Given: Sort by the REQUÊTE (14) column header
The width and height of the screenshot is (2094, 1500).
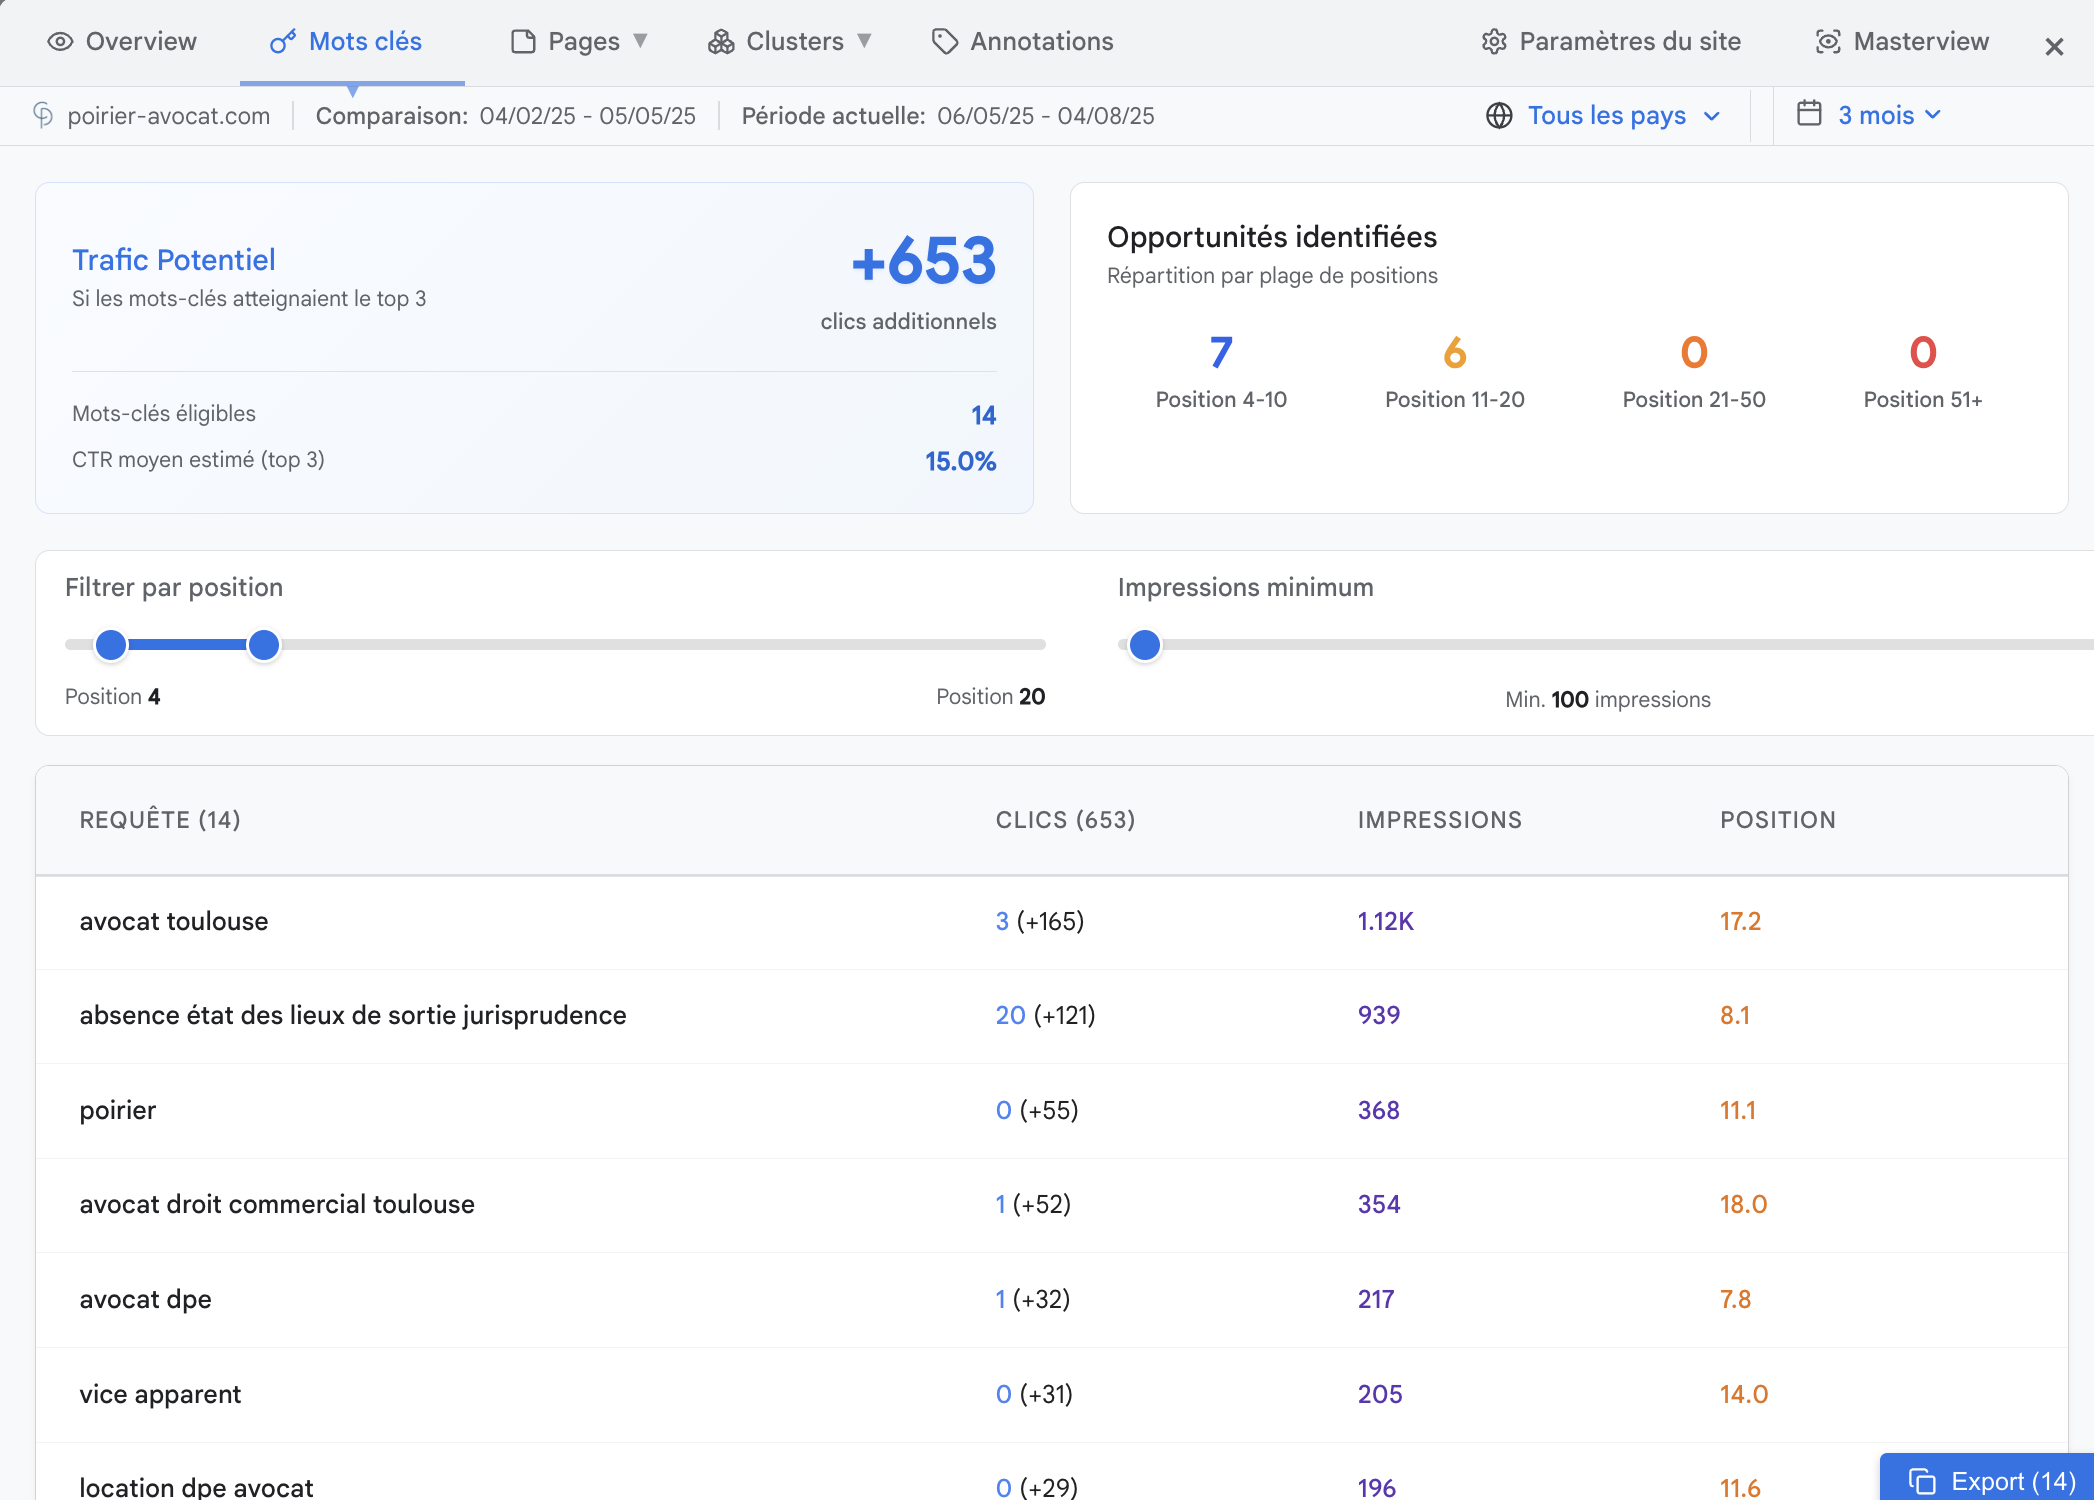Looking at the screenshot, I should 160,820.
